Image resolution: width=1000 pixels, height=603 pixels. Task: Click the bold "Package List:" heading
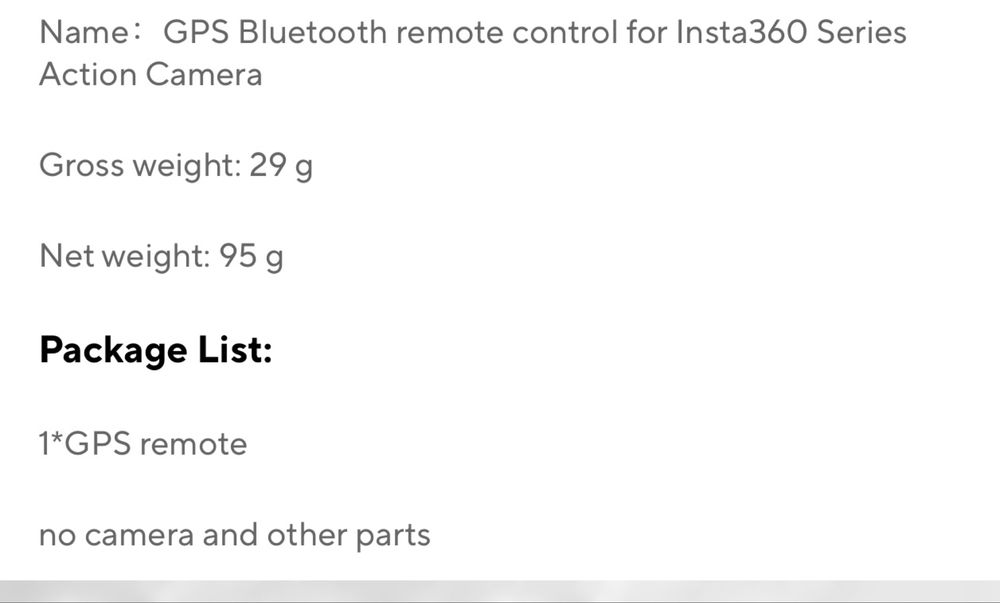click(x=156, y=350)
